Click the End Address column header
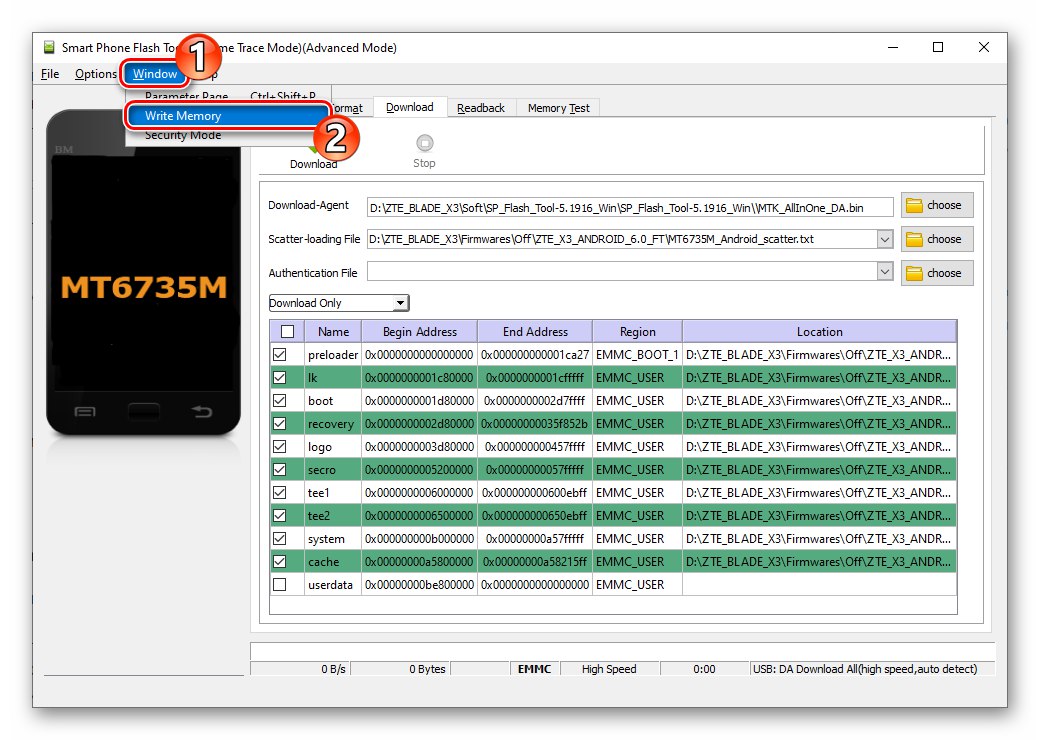 535,332
